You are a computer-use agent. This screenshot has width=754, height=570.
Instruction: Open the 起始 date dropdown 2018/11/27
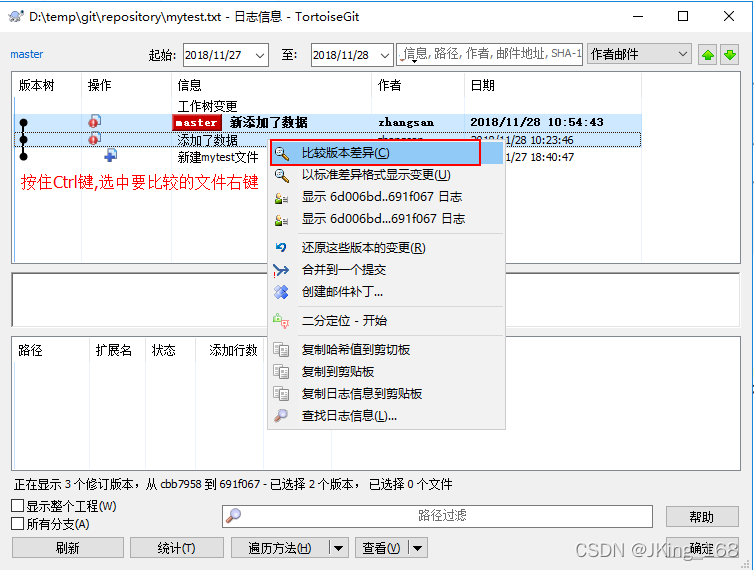point(260,55)
